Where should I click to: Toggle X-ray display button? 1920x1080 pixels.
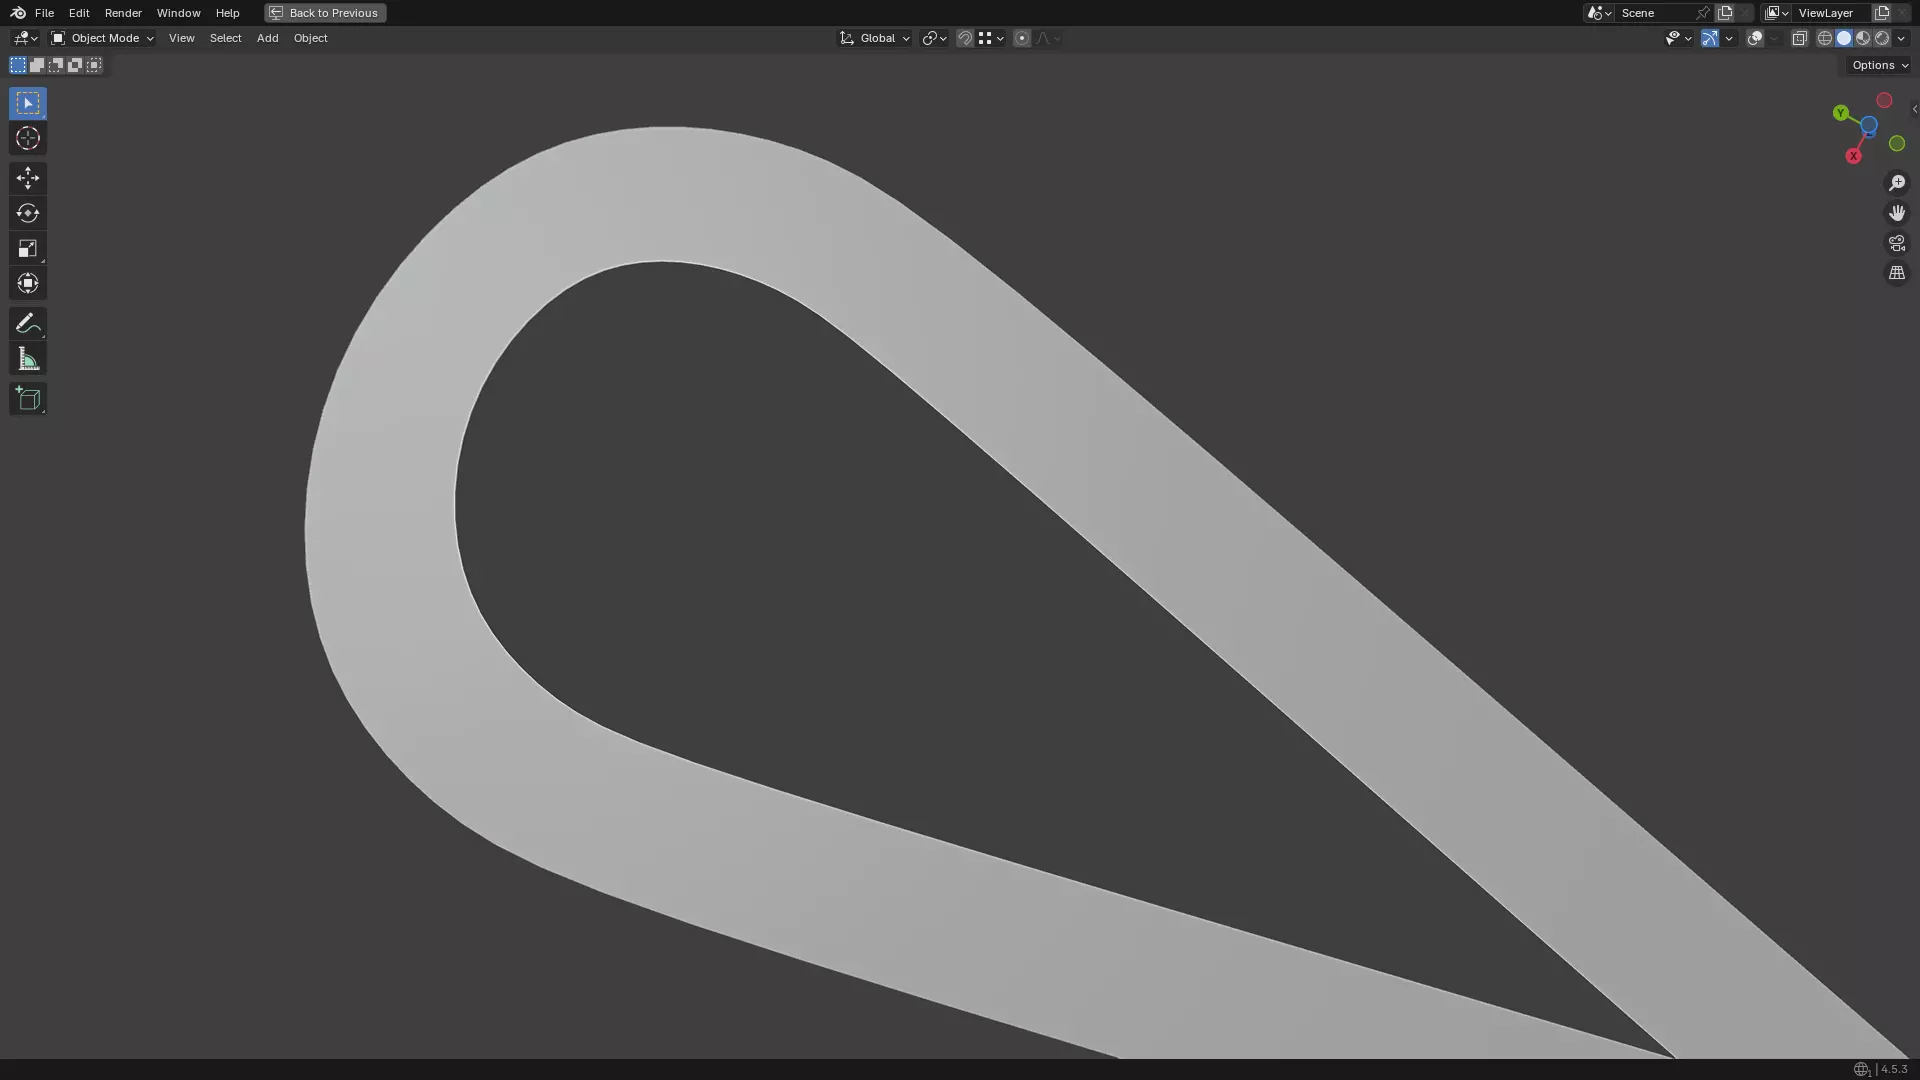pyautogui.click(x=1799, y=38)
